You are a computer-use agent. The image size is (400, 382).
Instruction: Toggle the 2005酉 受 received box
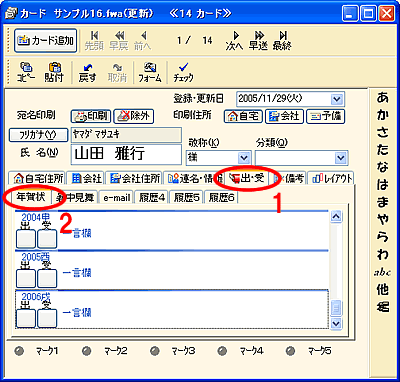point(47,278)
